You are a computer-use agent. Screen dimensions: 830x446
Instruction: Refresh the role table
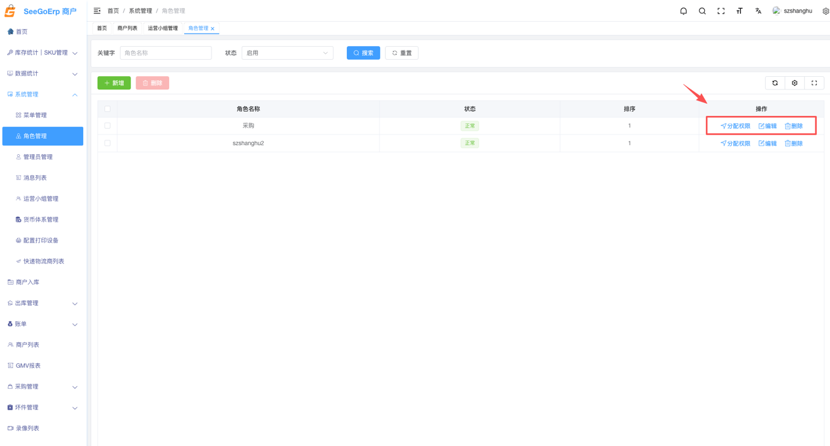pyautogui.click(x=775, y=83)
